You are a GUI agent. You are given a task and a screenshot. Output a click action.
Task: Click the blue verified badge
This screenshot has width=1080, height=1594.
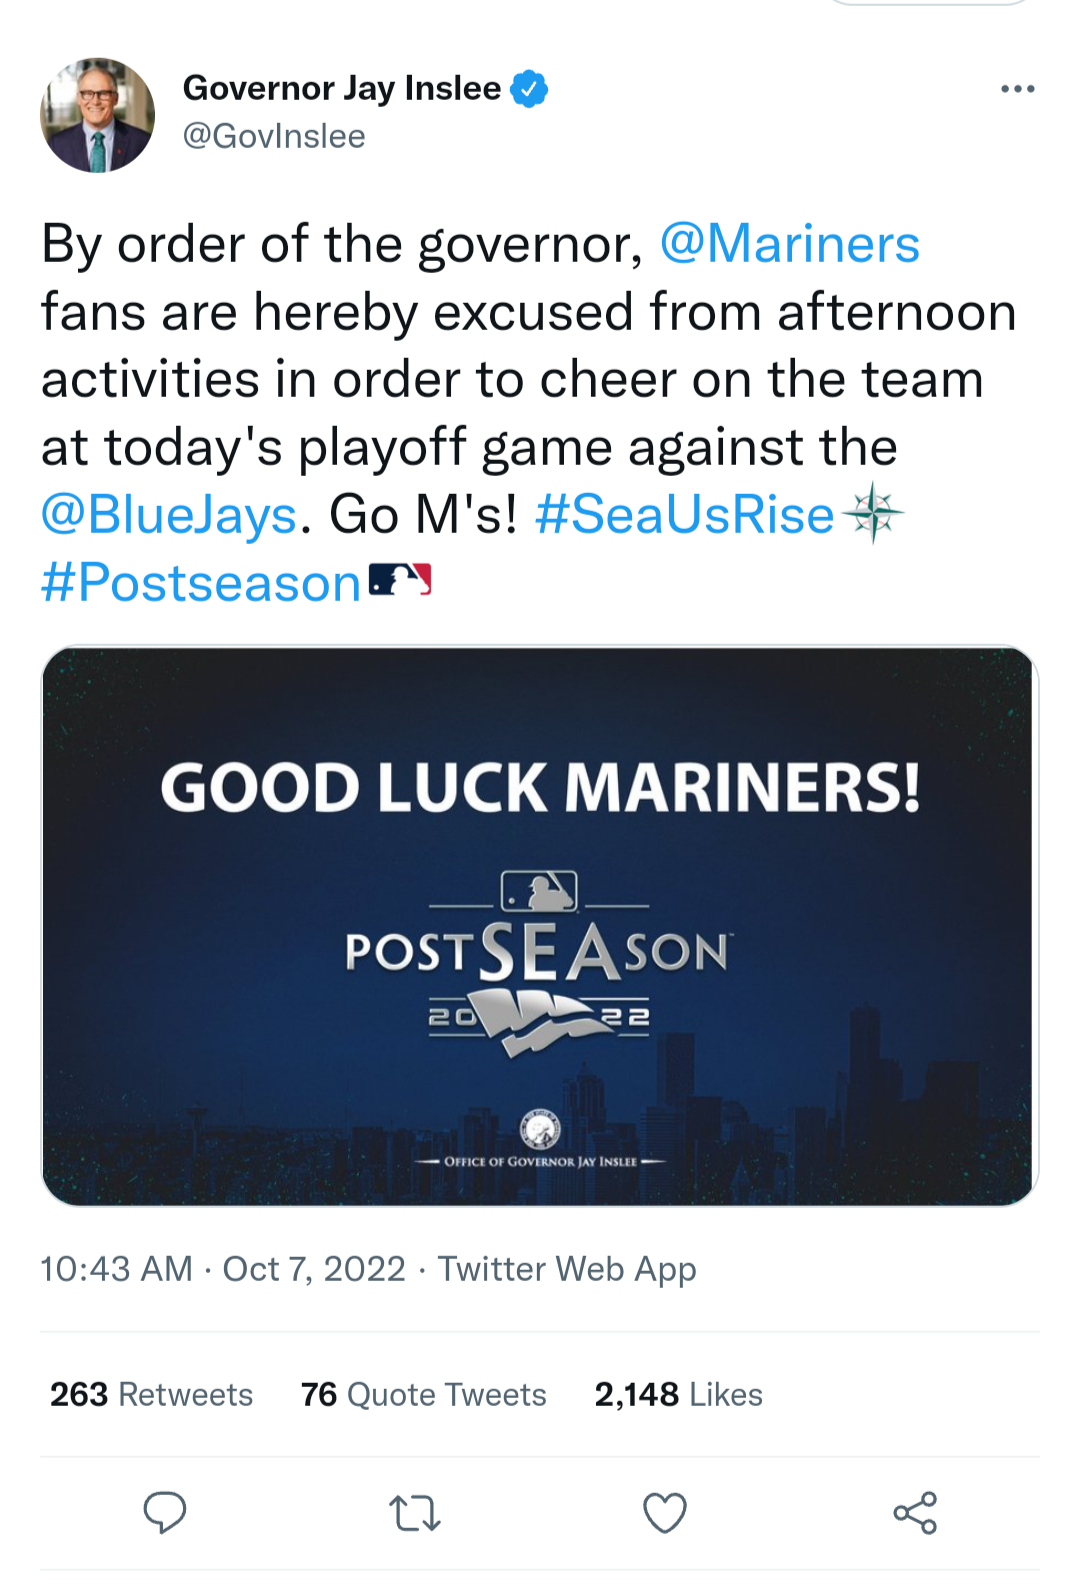coord(529,89)
